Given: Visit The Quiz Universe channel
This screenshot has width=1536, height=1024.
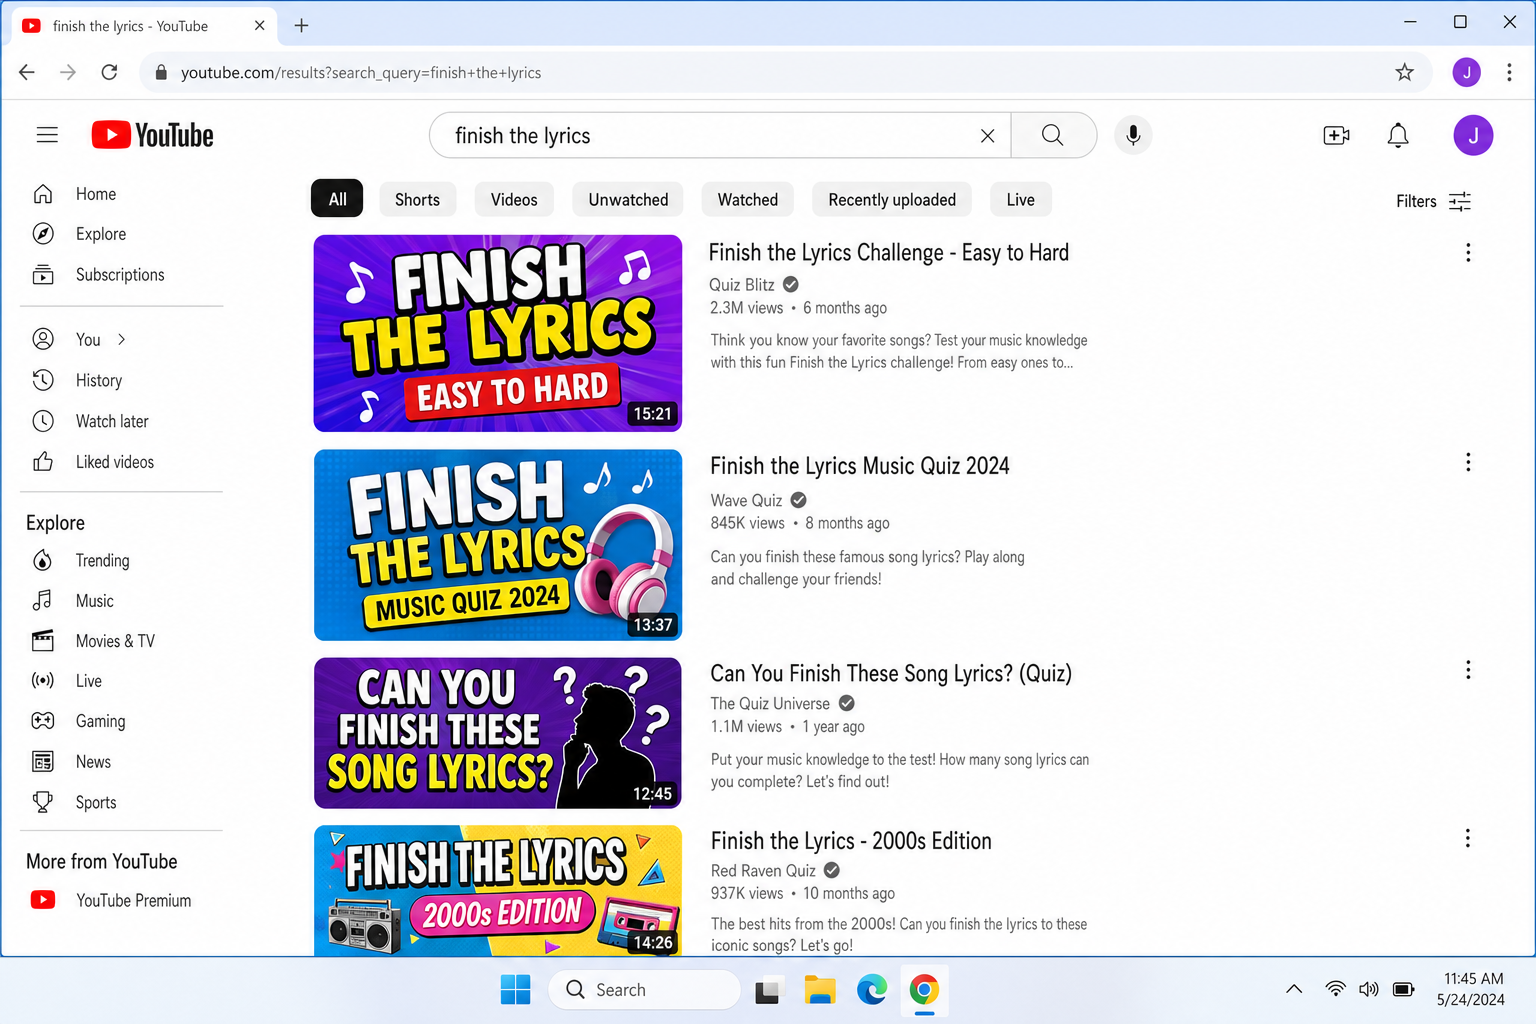Looking at the screenshot, I should [x=770, y=703].
